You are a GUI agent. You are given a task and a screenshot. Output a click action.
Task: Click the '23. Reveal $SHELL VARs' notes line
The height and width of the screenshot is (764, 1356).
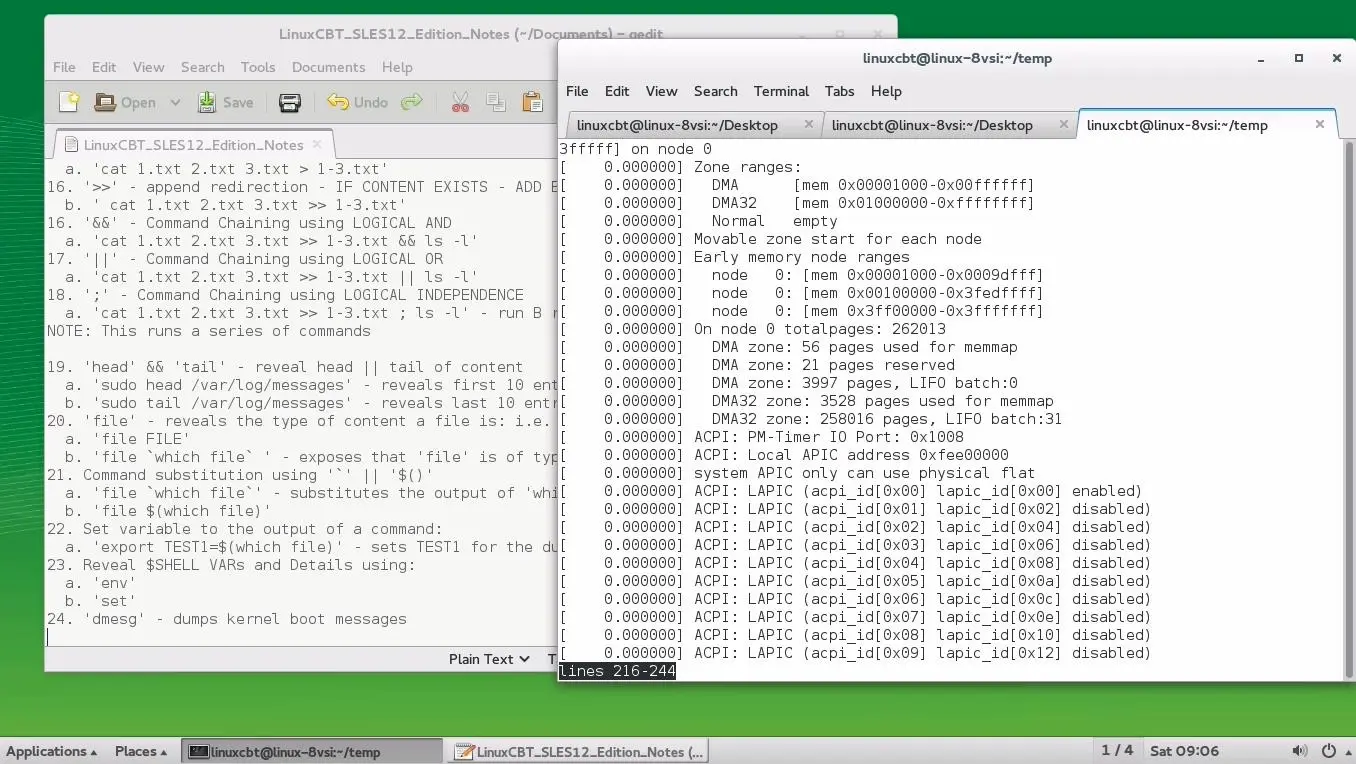230,565
